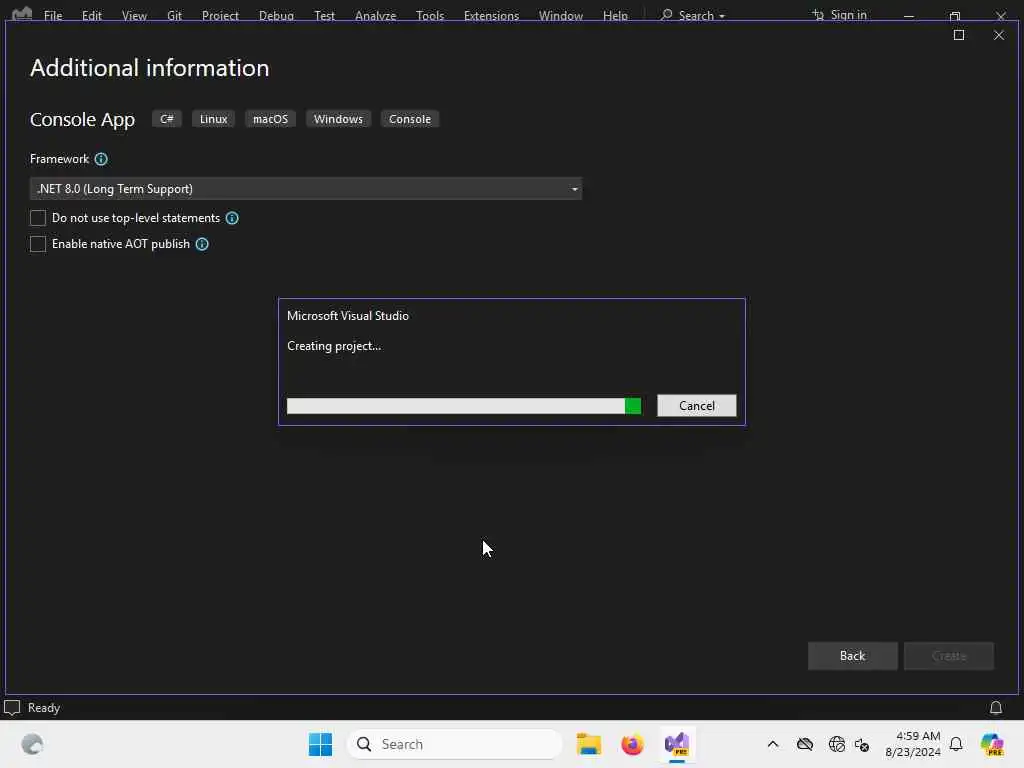1024x768 pixels.
Task: Open the Help menu
Action: [x=615, y=15]
